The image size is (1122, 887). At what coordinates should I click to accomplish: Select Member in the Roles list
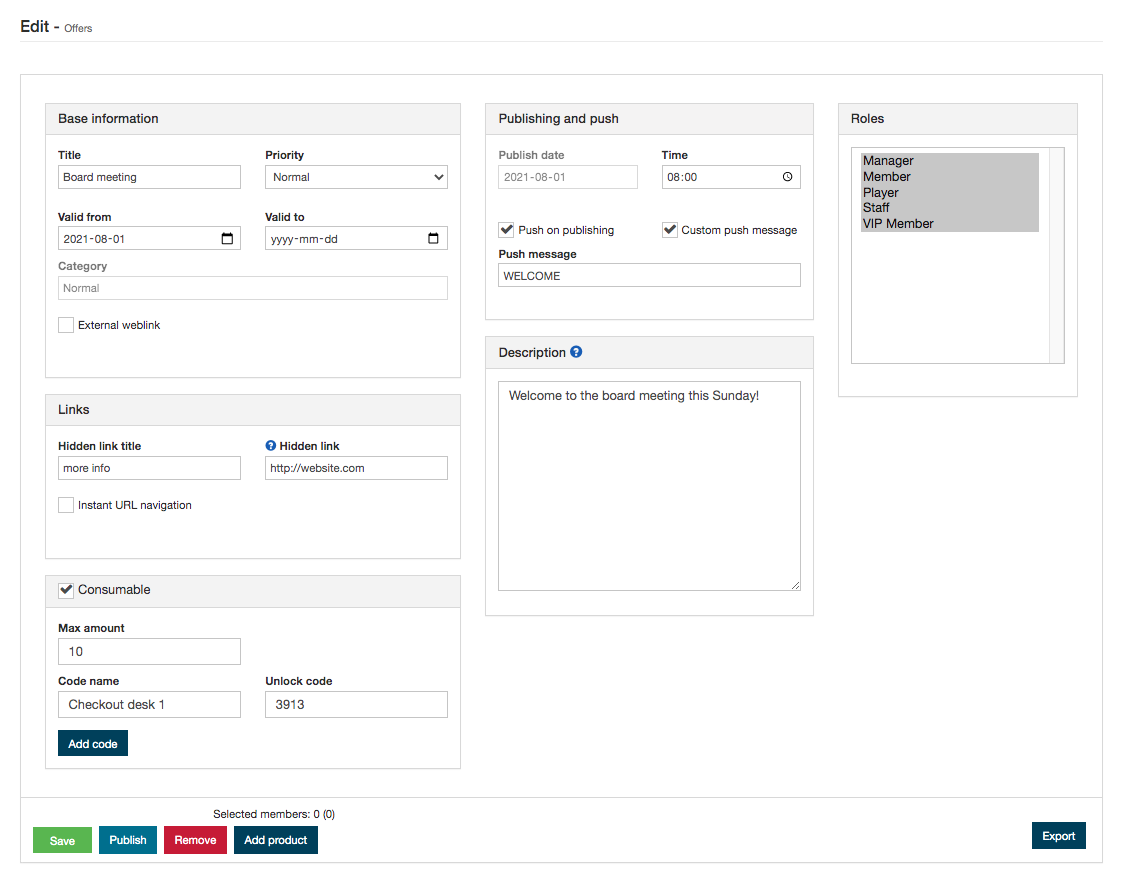[950, 177]
